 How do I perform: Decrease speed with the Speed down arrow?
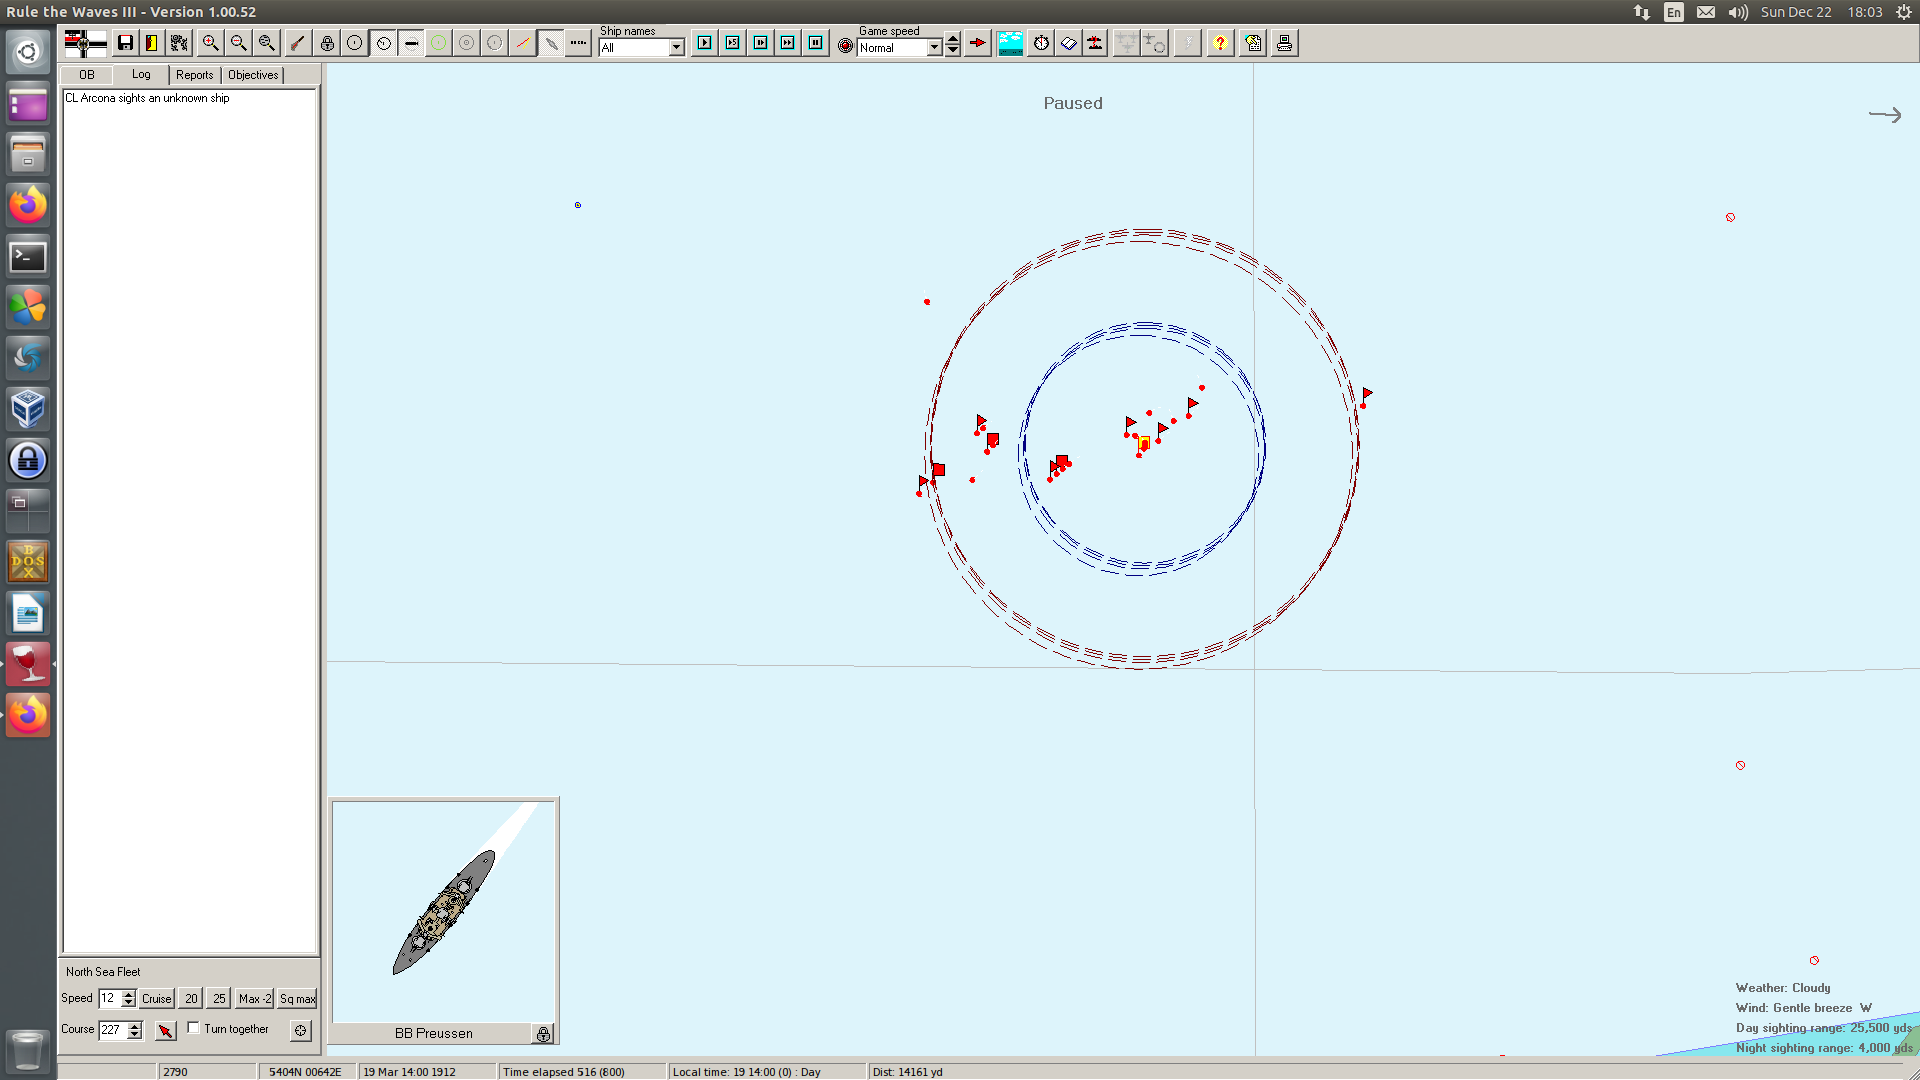tap(129, 1003)
